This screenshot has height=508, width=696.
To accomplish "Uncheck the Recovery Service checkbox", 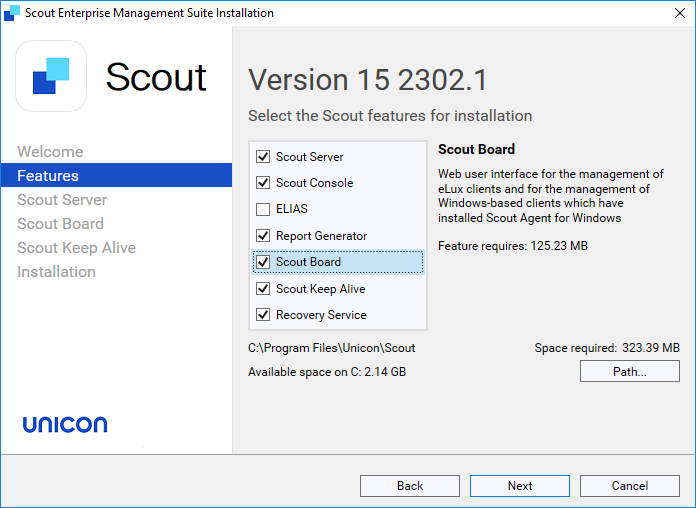I will [263, 315].
